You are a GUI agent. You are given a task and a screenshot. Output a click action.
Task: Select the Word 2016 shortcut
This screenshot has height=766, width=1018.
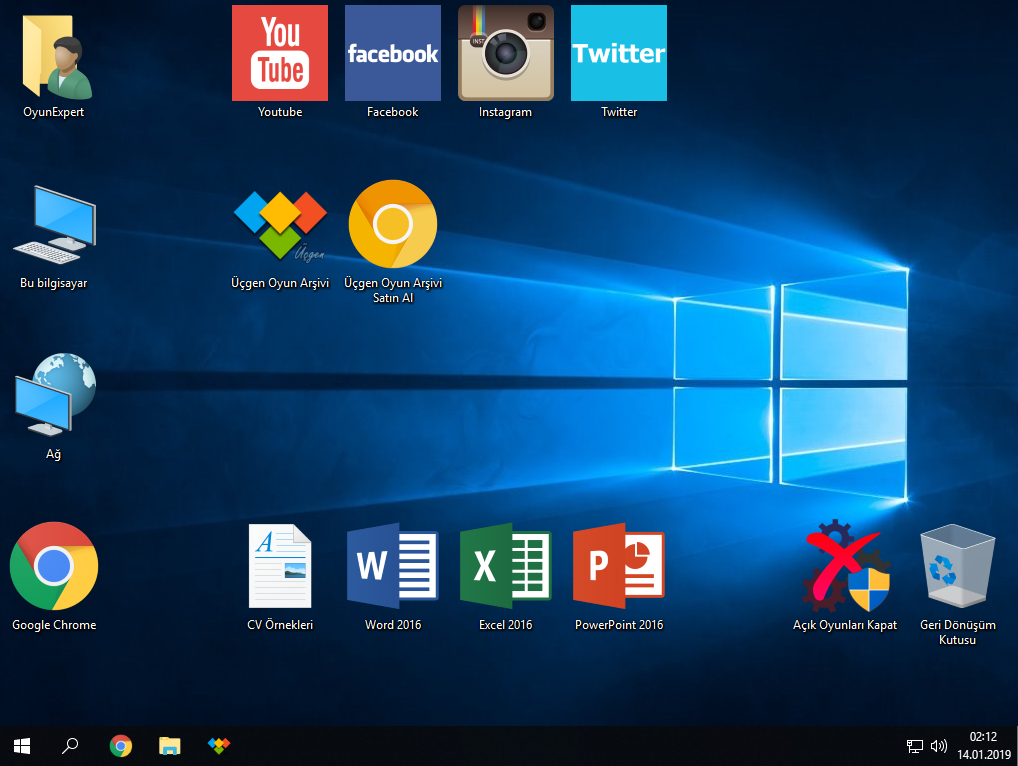coord(393,566)
